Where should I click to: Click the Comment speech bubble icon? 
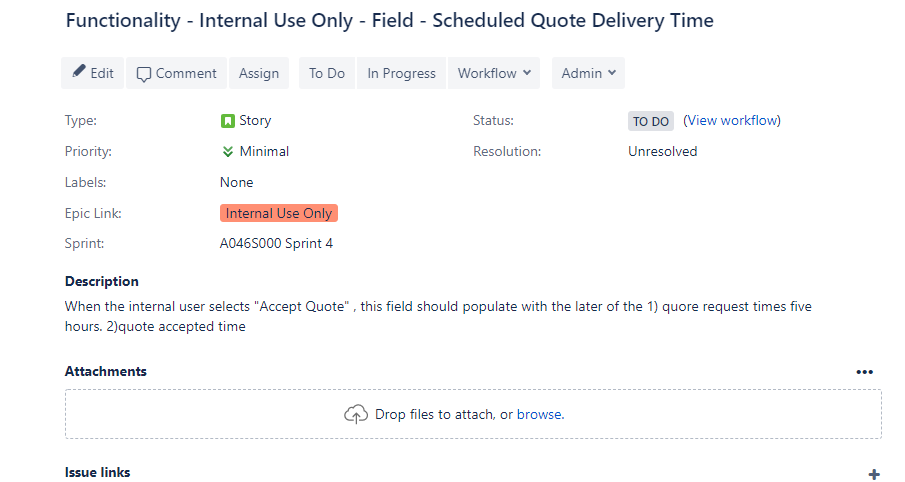144,74
